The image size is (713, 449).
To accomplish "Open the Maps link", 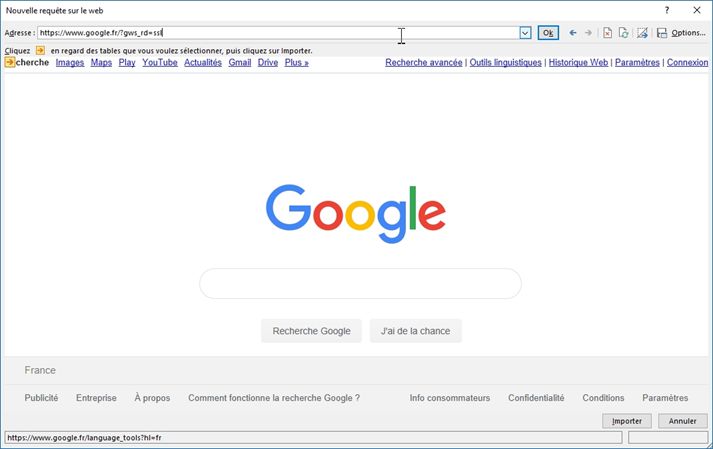I will [101, 62].
